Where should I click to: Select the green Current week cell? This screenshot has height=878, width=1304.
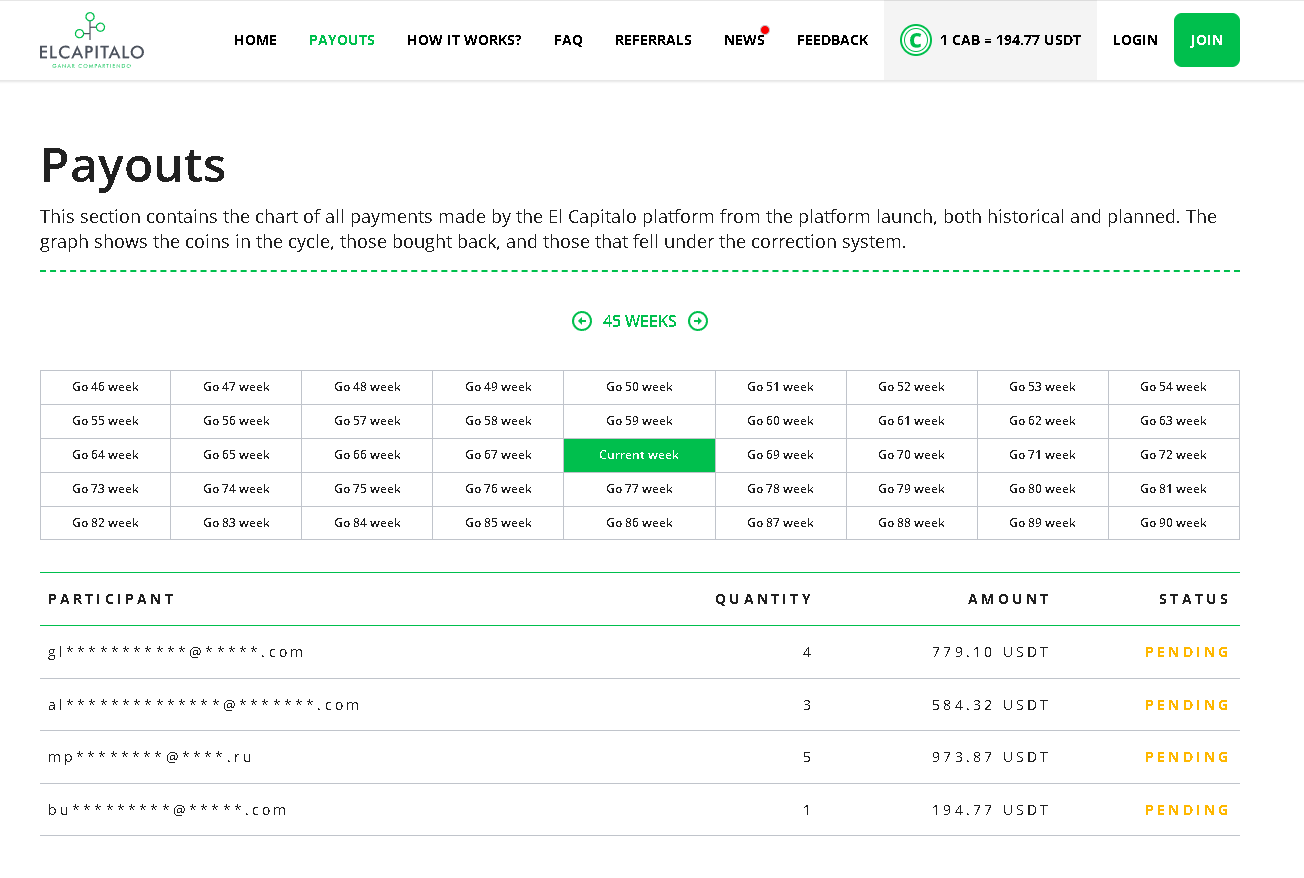(639, 455)
